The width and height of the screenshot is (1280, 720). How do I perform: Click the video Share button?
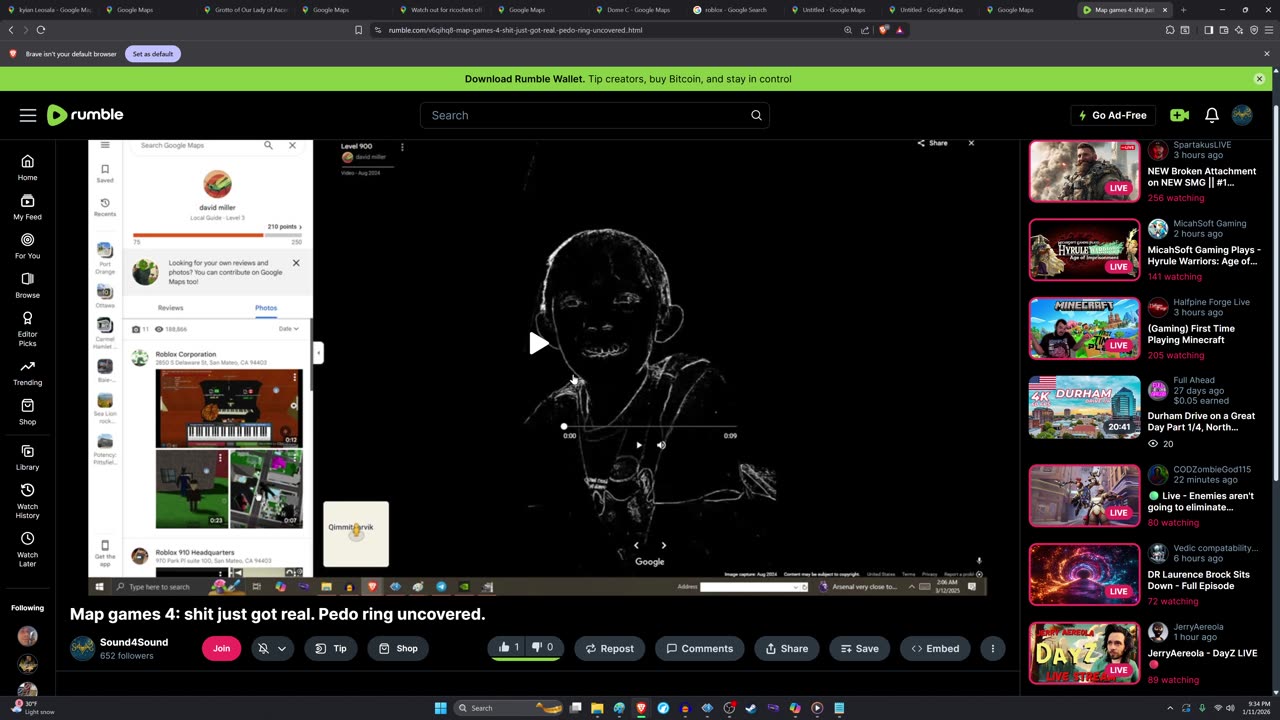coord(786,648)
